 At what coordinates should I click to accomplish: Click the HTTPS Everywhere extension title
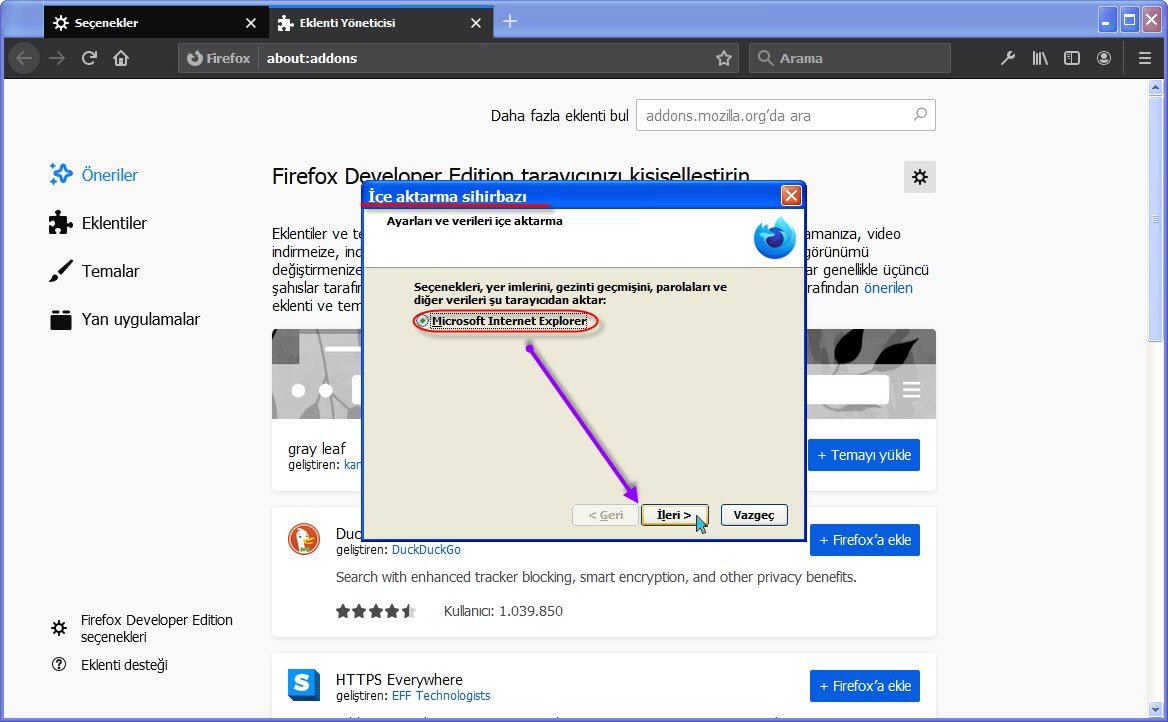[399, 680]
